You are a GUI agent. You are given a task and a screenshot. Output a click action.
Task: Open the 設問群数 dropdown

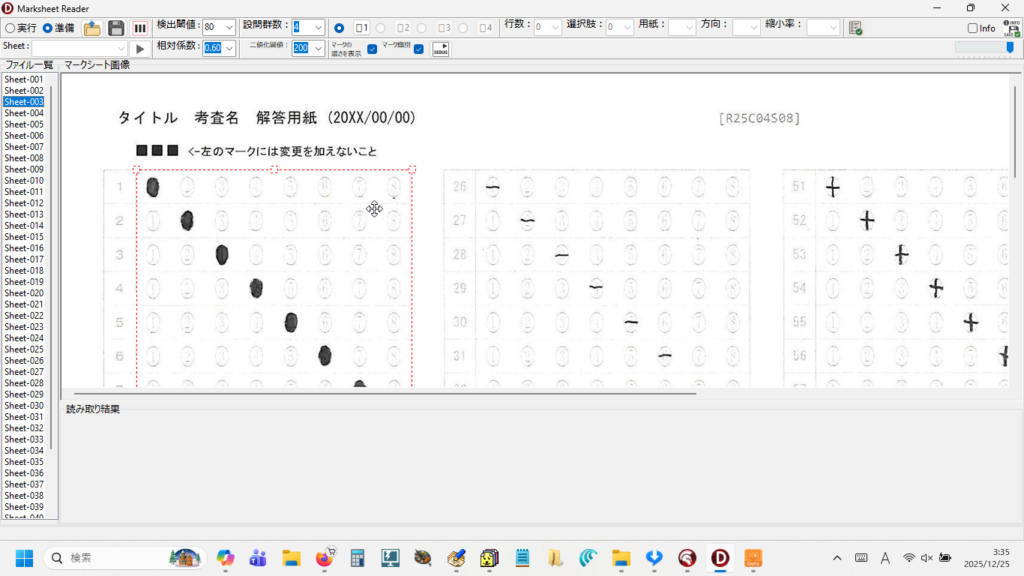tap(318, 28)
